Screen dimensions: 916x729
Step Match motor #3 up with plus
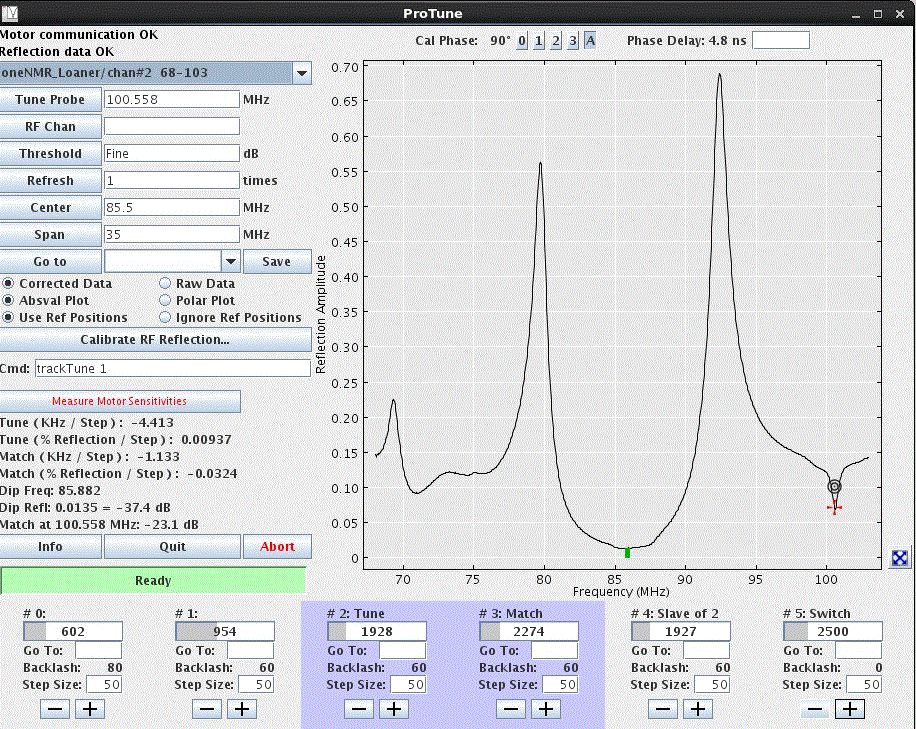pos(546,709)
